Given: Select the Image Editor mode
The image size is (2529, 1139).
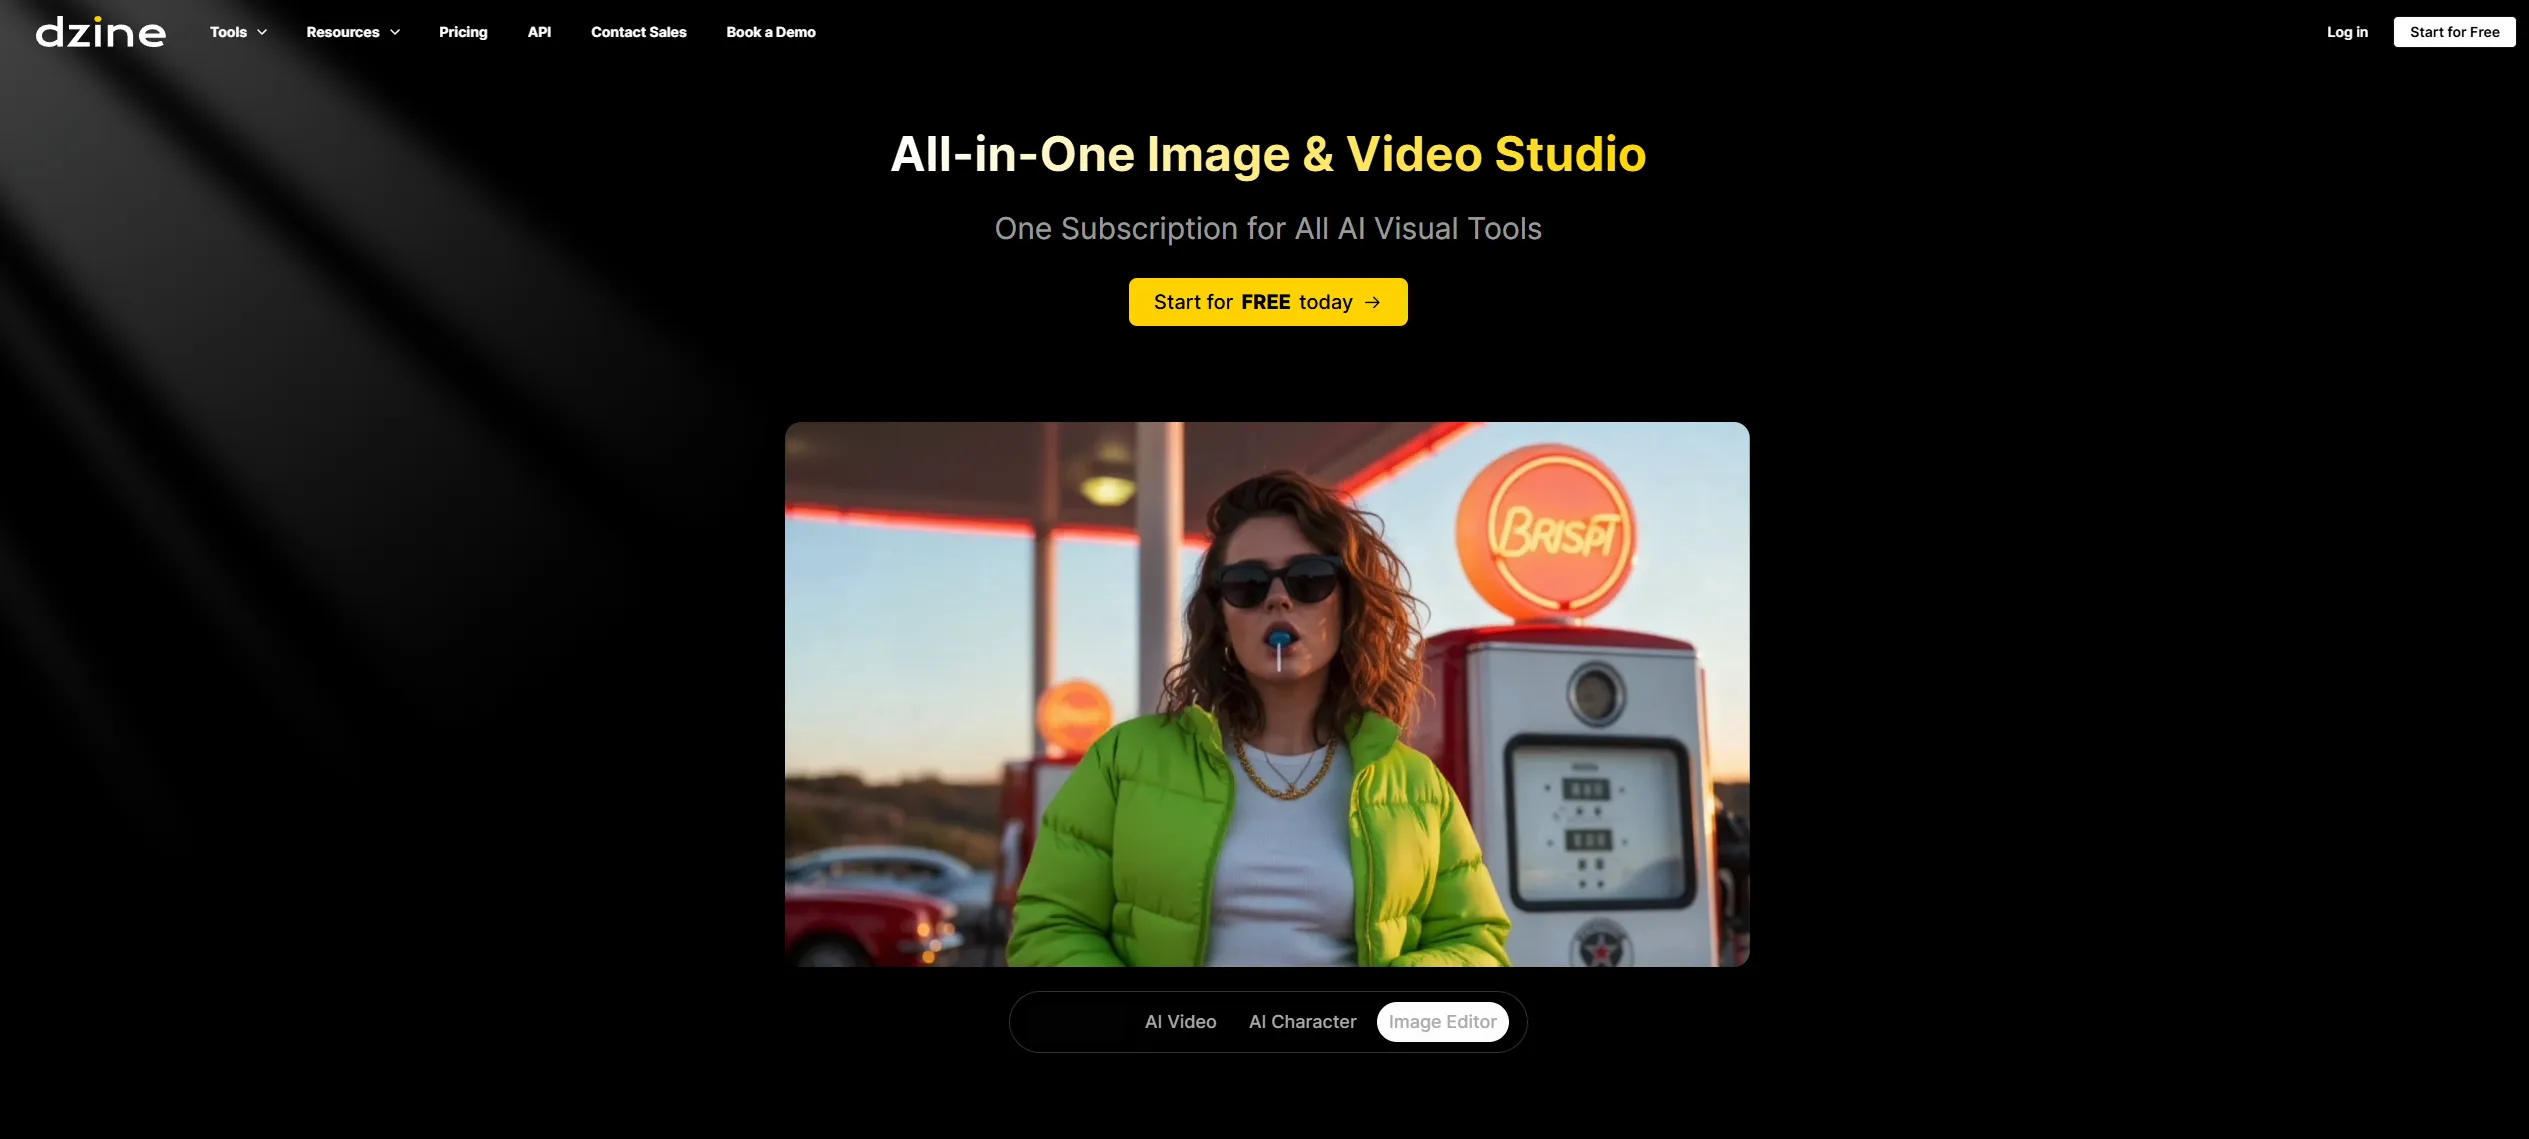Looking at the screenshot, I should tap(1443, 1021).
